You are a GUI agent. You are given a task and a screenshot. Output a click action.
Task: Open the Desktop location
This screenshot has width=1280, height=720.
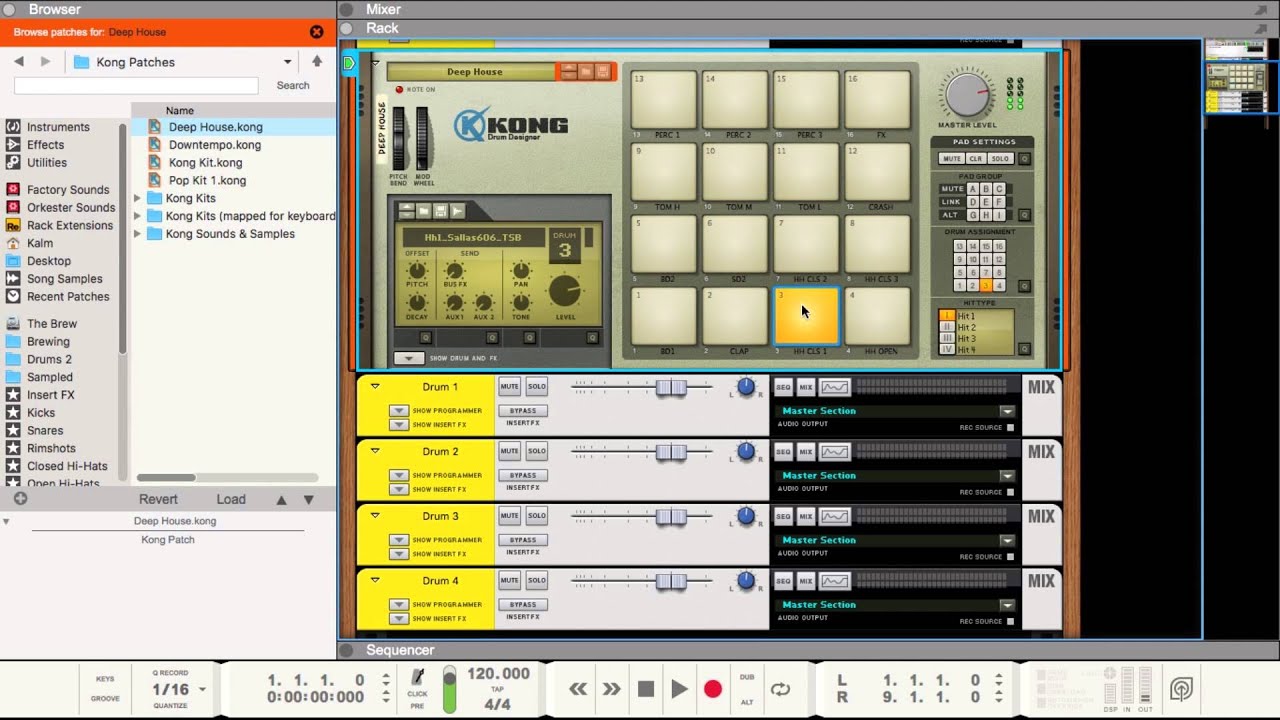click(49, 261)
